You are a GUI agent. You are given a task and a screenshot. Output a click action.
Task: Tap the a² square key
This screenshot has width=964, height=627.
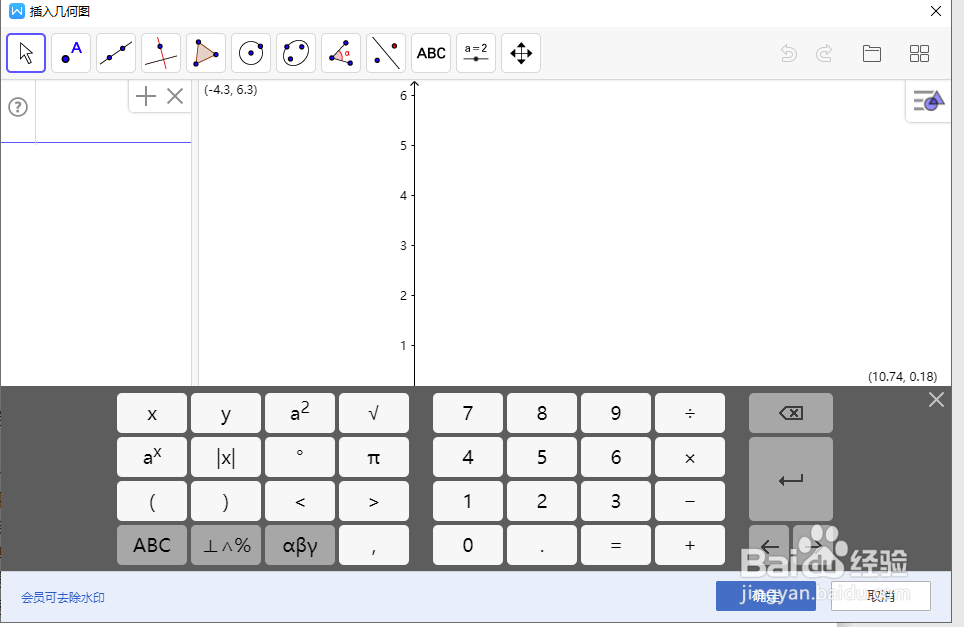coord(300,413)
